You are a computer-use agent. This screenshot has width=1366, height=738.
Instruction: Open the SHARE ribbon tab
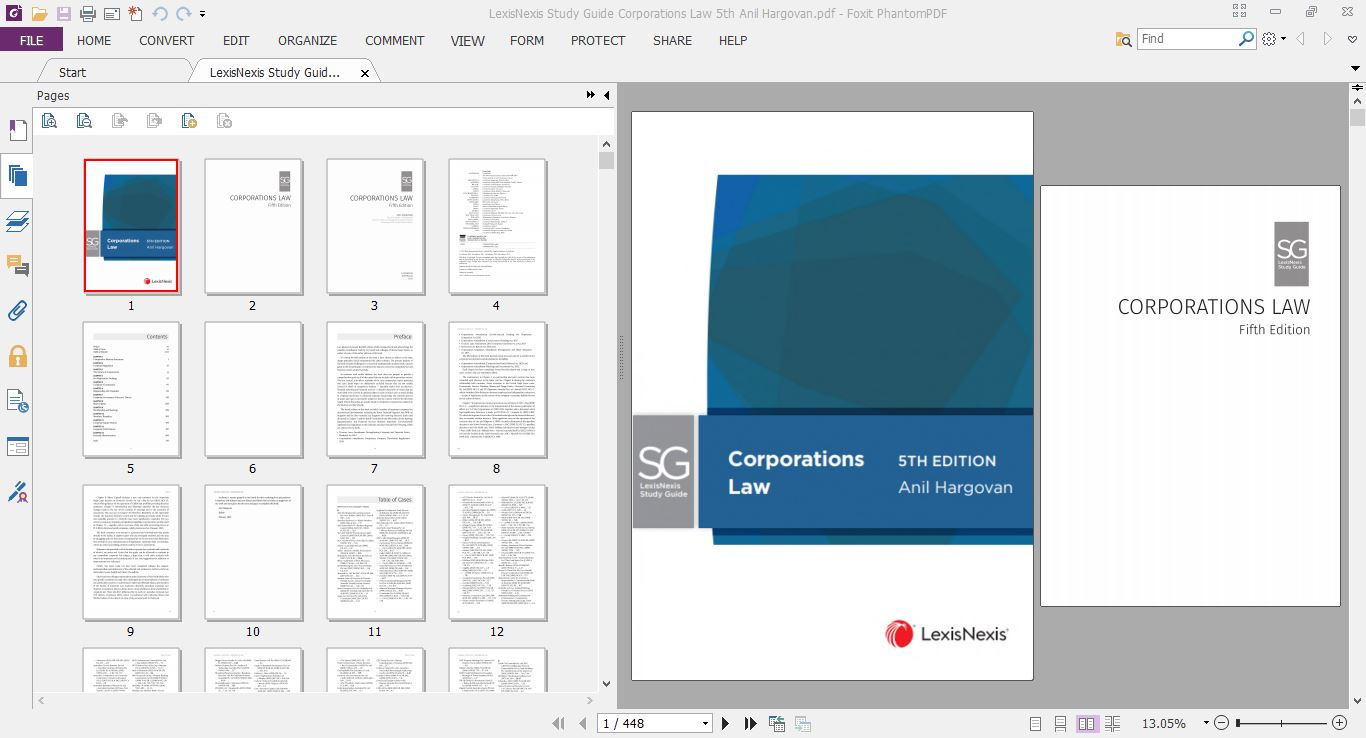[672, 40]
